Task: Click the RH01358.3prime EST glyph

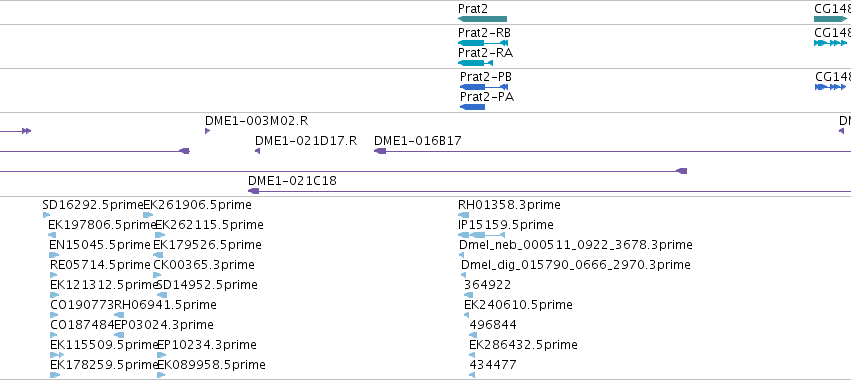Action: 463,215
